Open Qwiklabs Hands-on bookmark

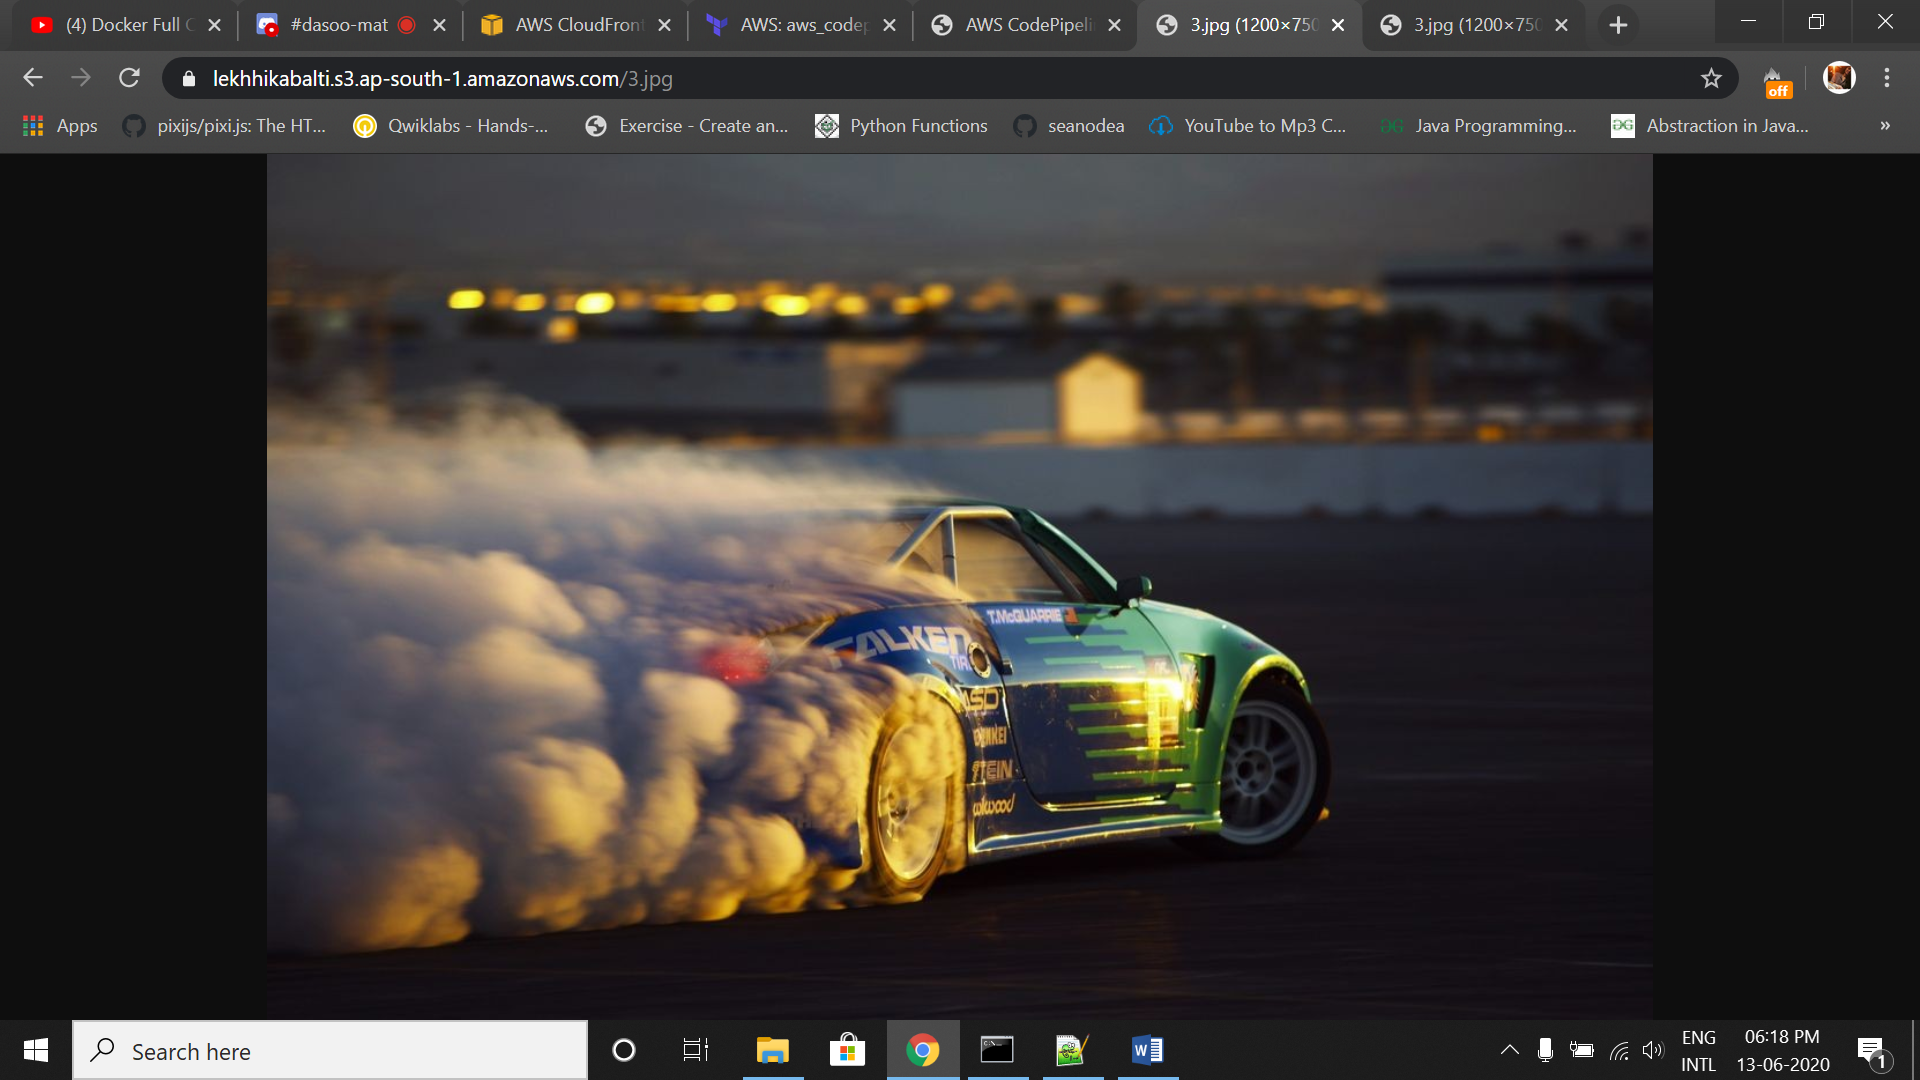point(451,126)
